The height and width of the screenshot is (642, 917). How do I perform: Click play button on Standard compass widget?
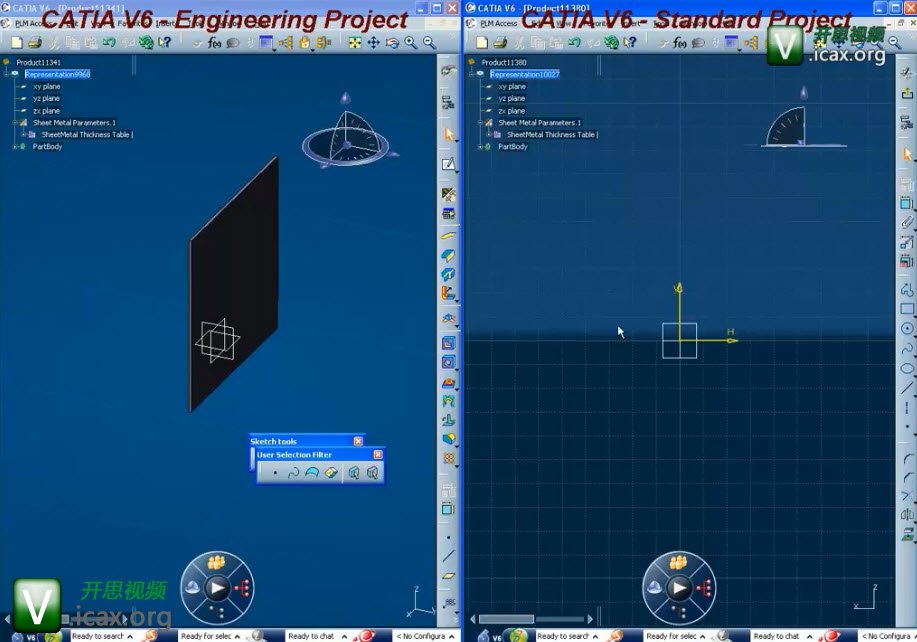pyautogui.click(x=680, y=588)
